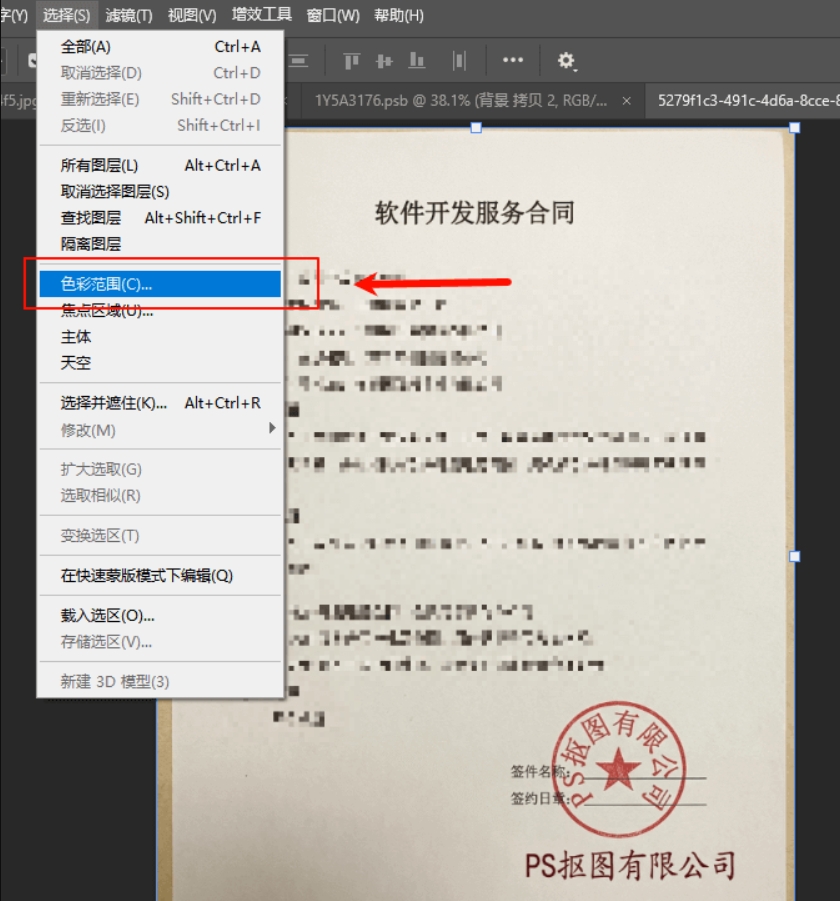Open the alignment settings gear icon
This screenshot has height=901, width=840.
[x=566, y=61]
